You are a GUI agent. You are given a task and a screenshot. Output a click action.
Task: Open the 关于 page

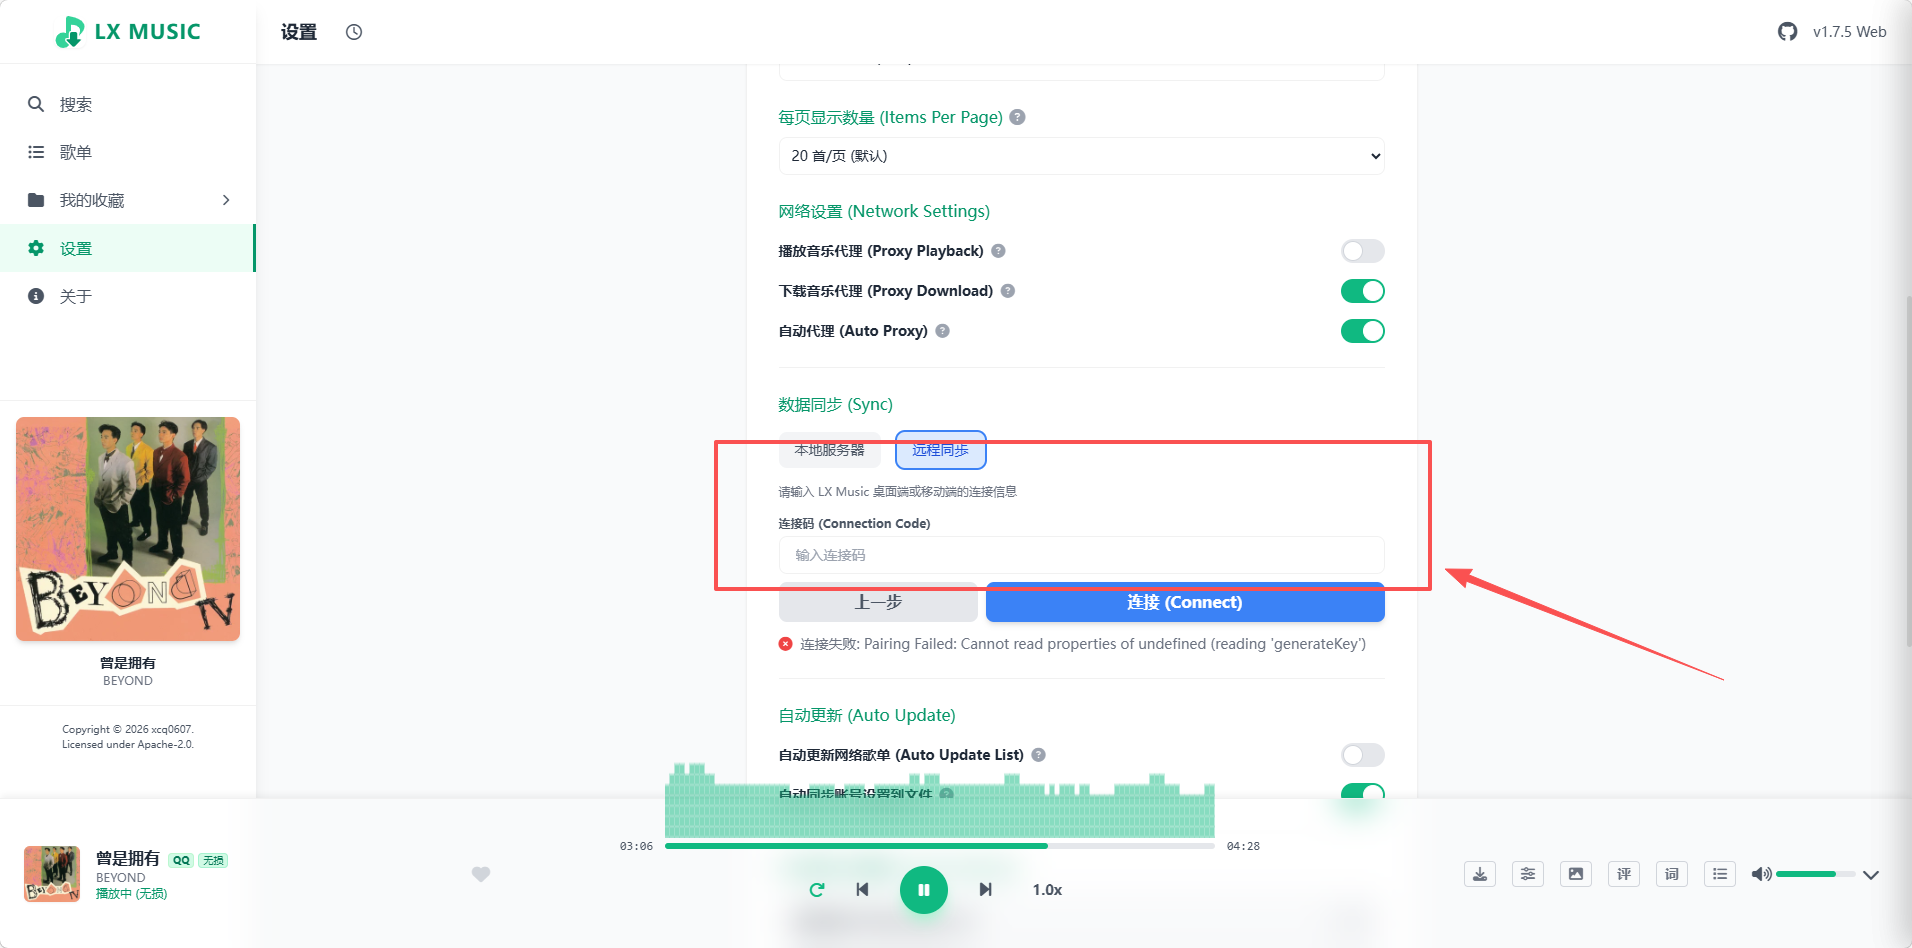pyautogui.click(x=128, y=296)
